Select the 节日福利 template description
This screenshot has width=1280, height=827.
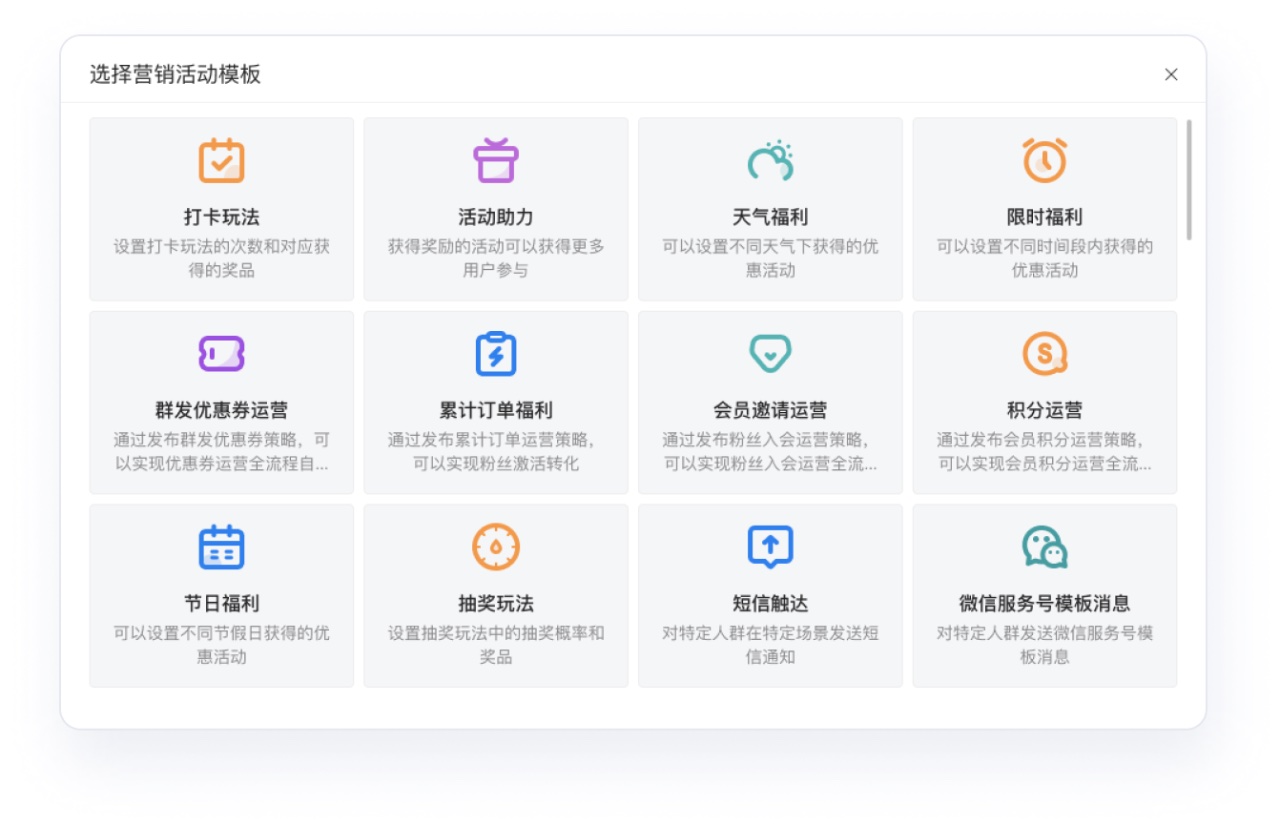[x=221, y=645]
